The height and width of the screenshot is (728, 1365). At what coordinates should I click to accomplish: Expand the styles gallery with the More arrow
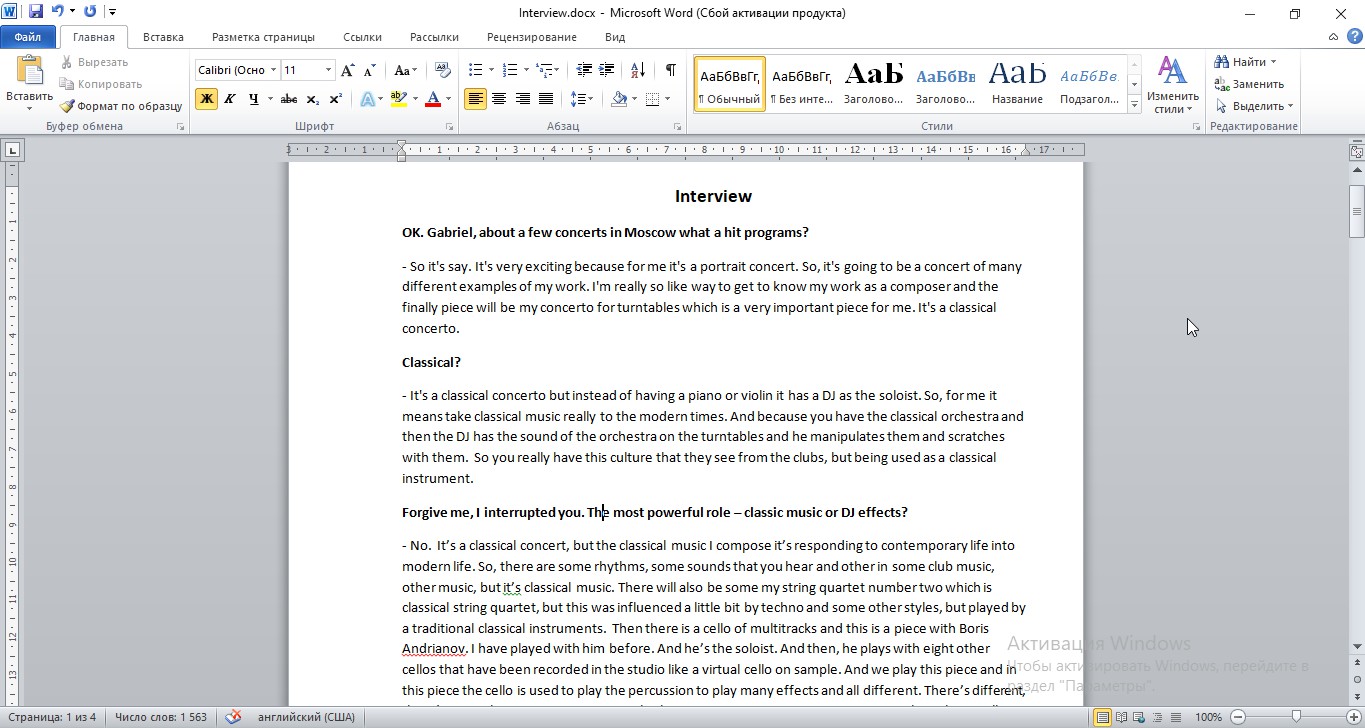[x=1135, y=105]
